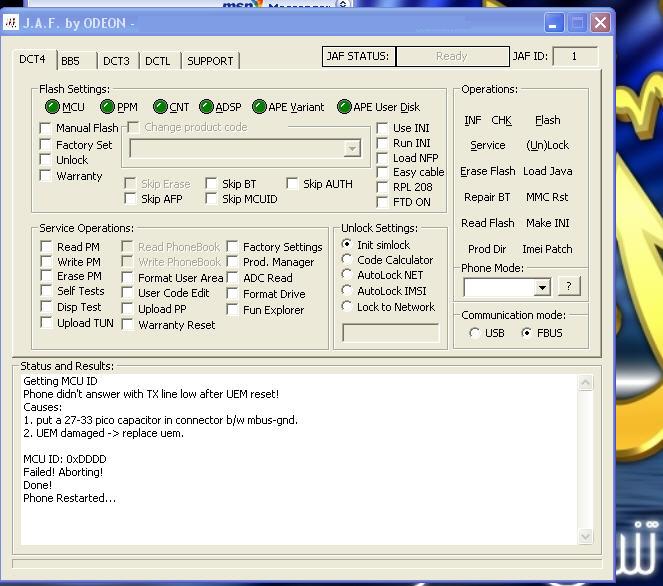Check the Fun Explorer option
This screenshot has height=586, width=663.
(x=232, y=309)
